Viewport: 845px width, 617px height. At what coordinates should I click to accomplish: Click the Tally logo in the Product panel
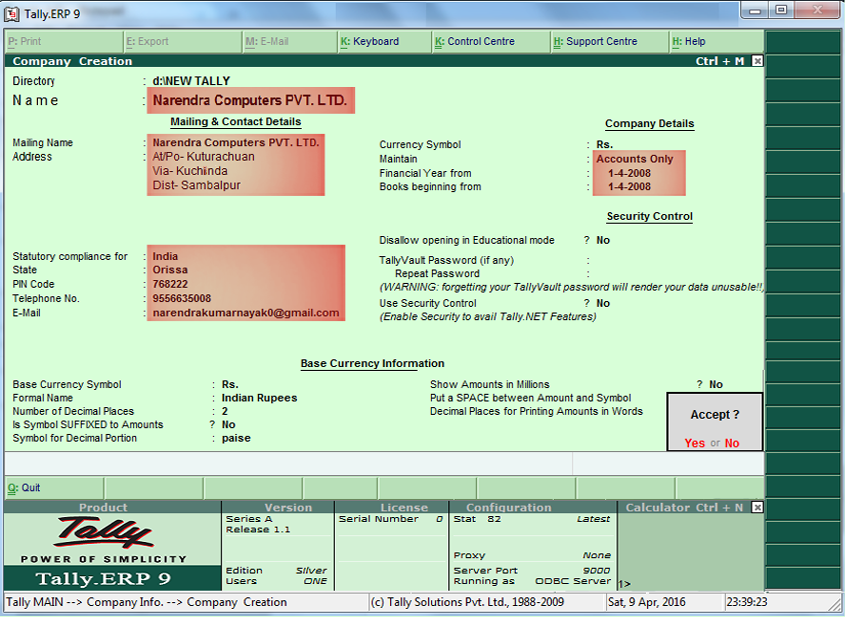105,532
